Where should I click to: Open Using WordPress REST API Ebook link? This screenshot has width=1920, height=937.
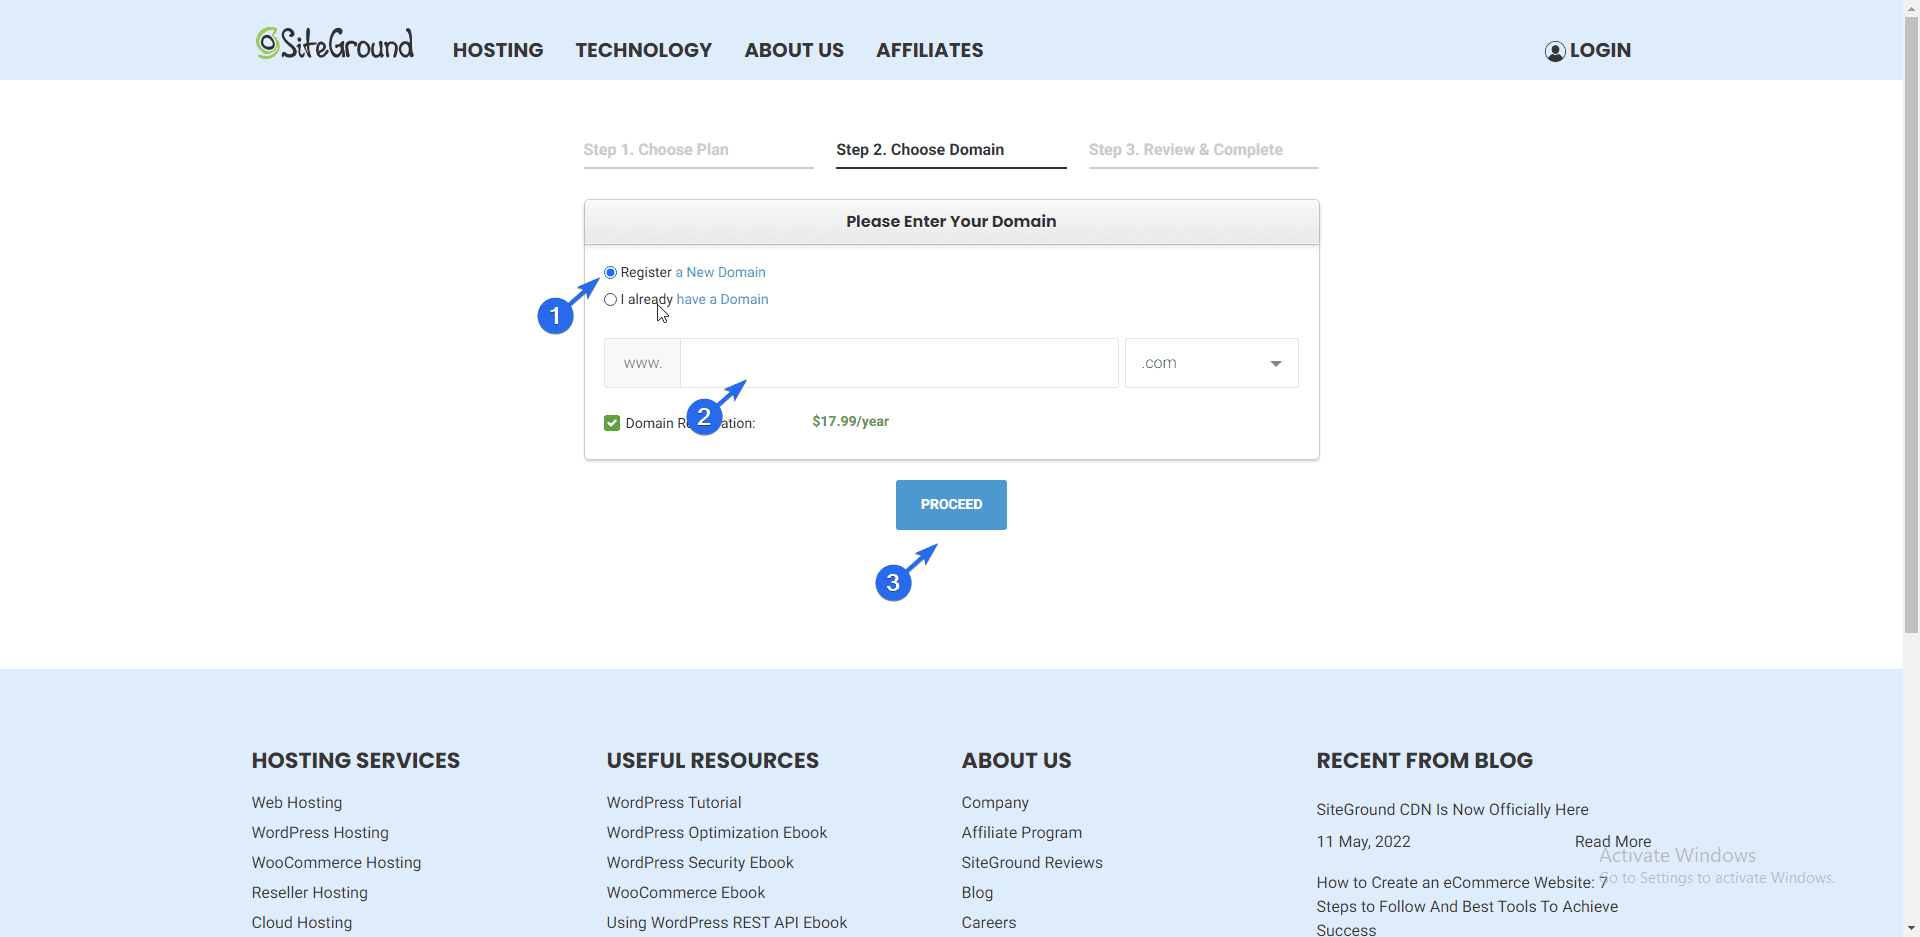coord(727,922)
